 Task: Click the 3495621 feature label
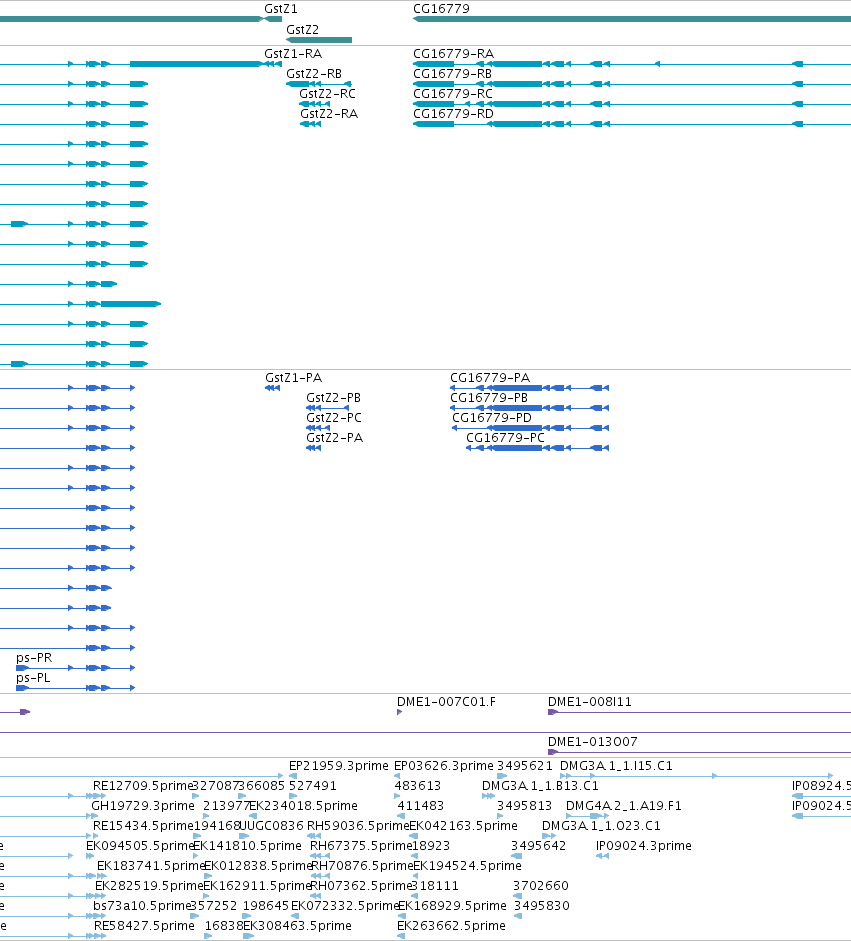525,766
